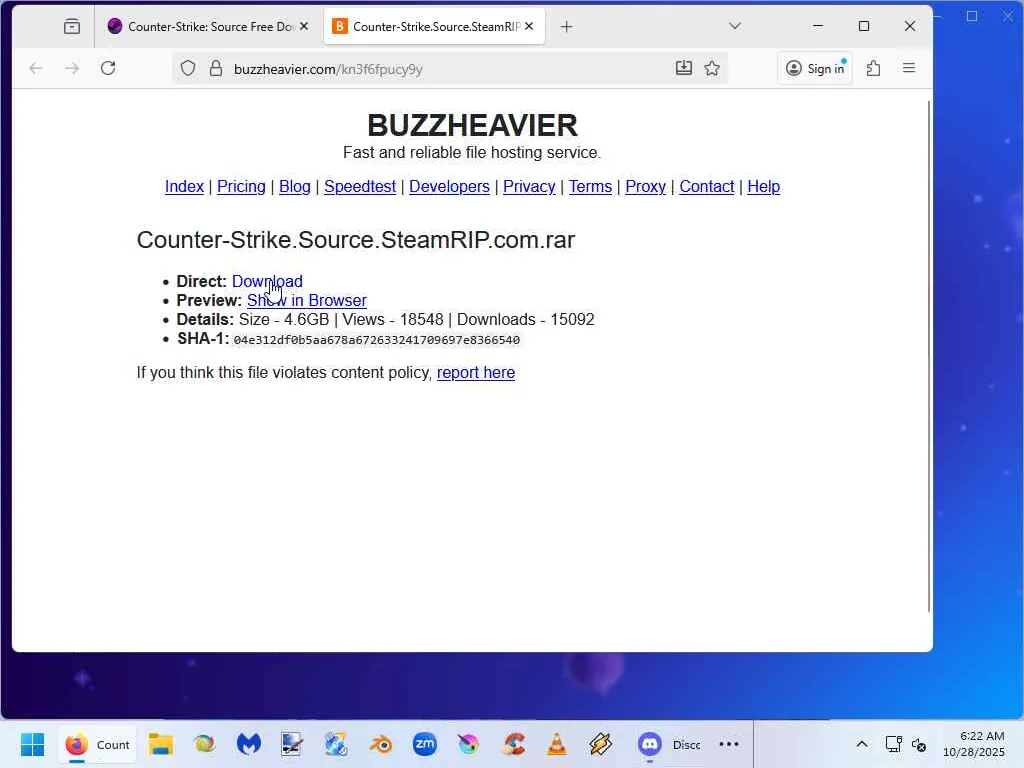Image resolution: width=1024 pixels, height=768 pixels.
Task: Go back to the previous page
Action: pos(36,68)
